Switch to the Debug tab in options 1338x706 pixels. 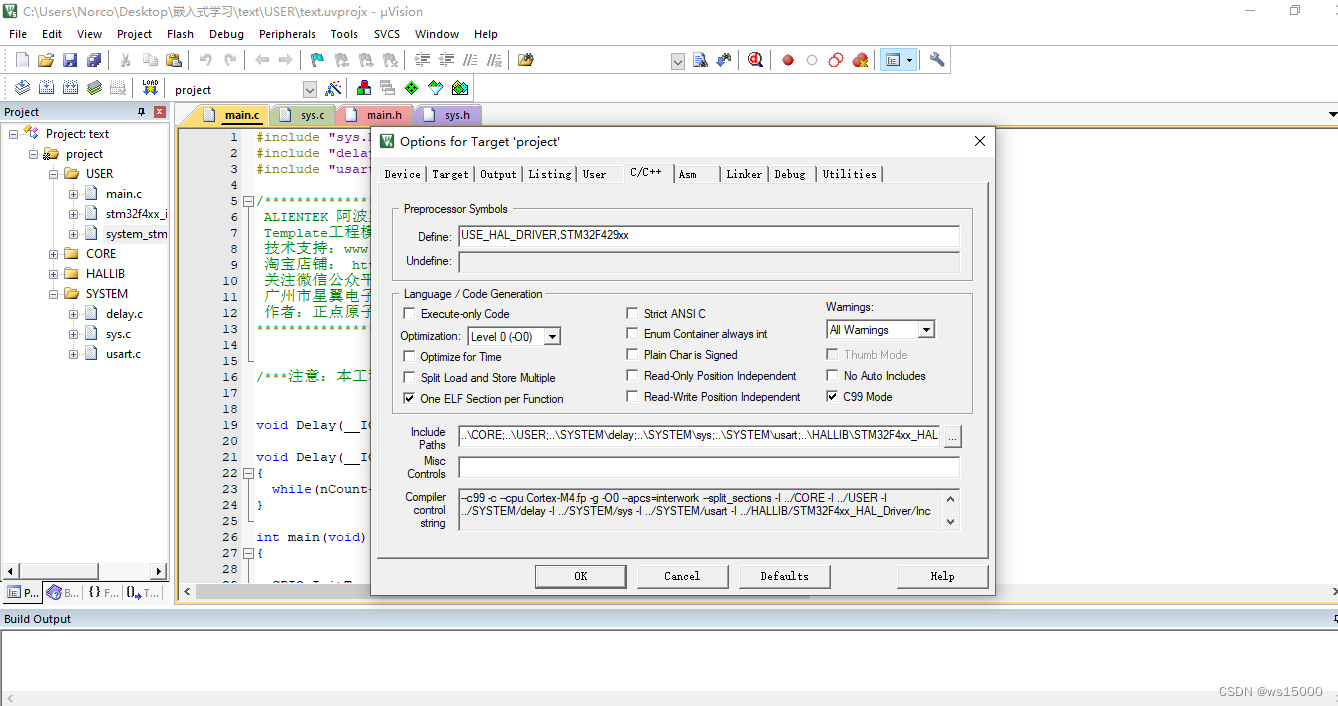click(790, 174)
